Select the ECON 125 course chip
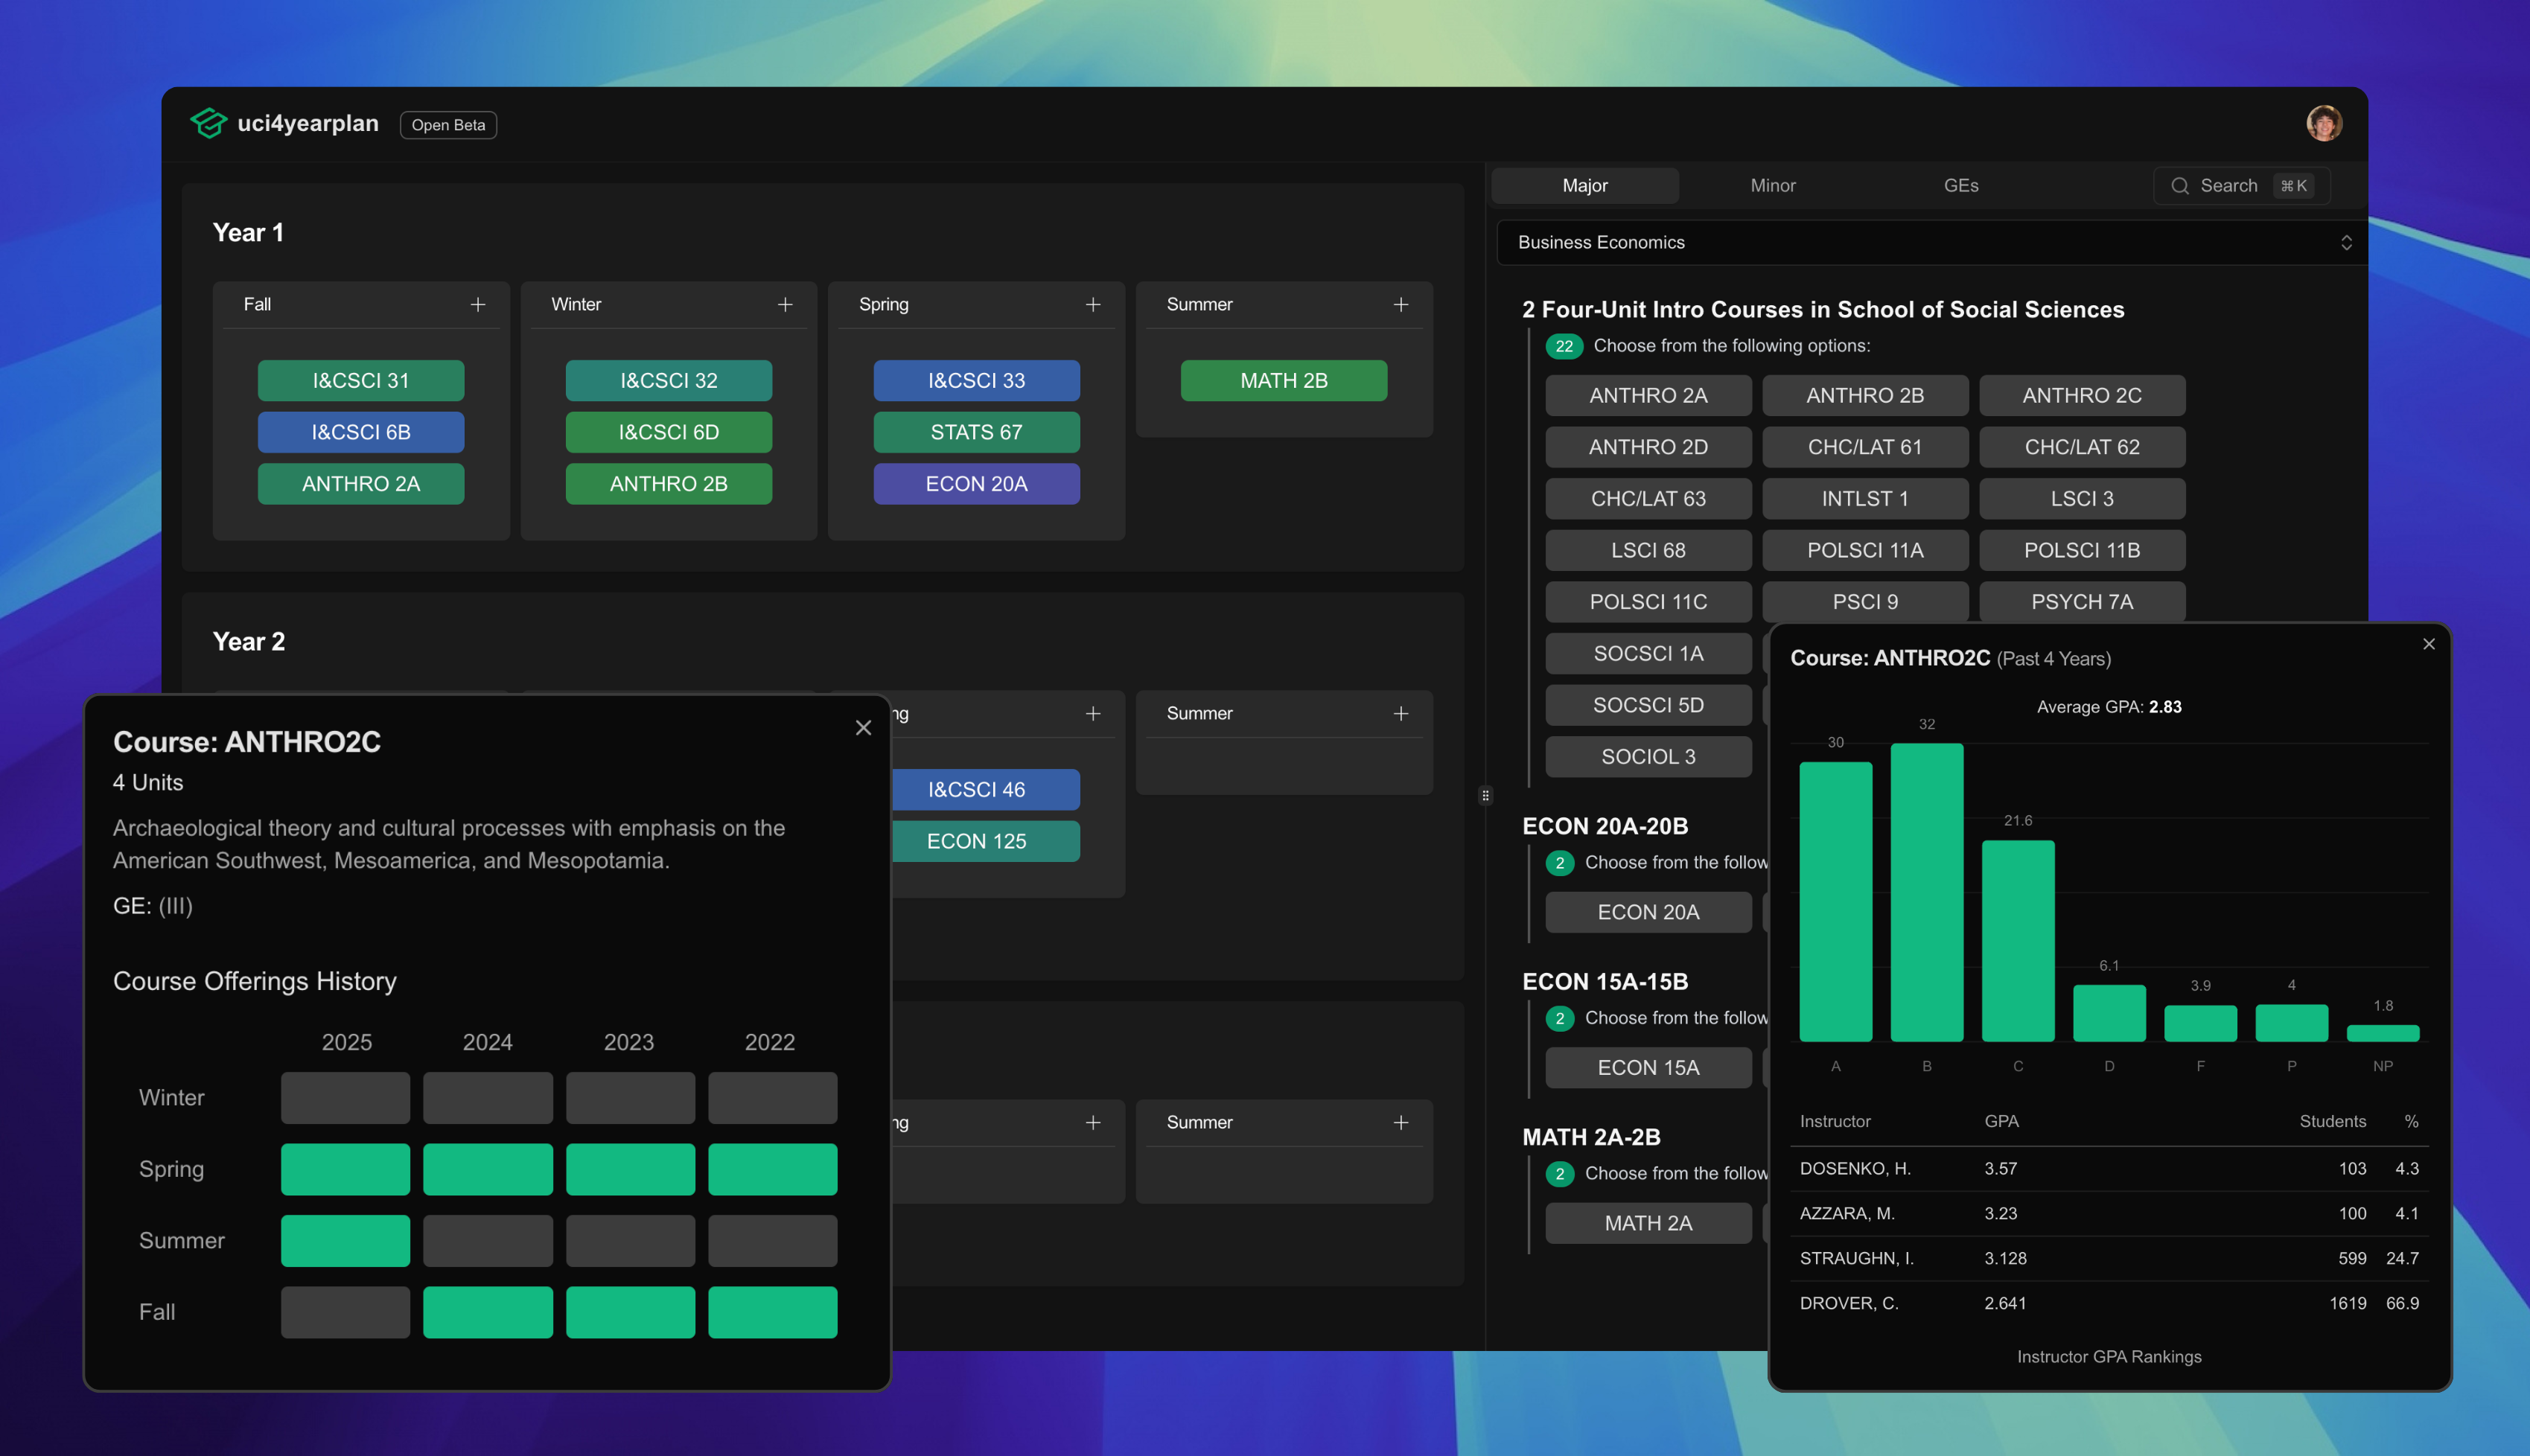 tap(985, 841)
